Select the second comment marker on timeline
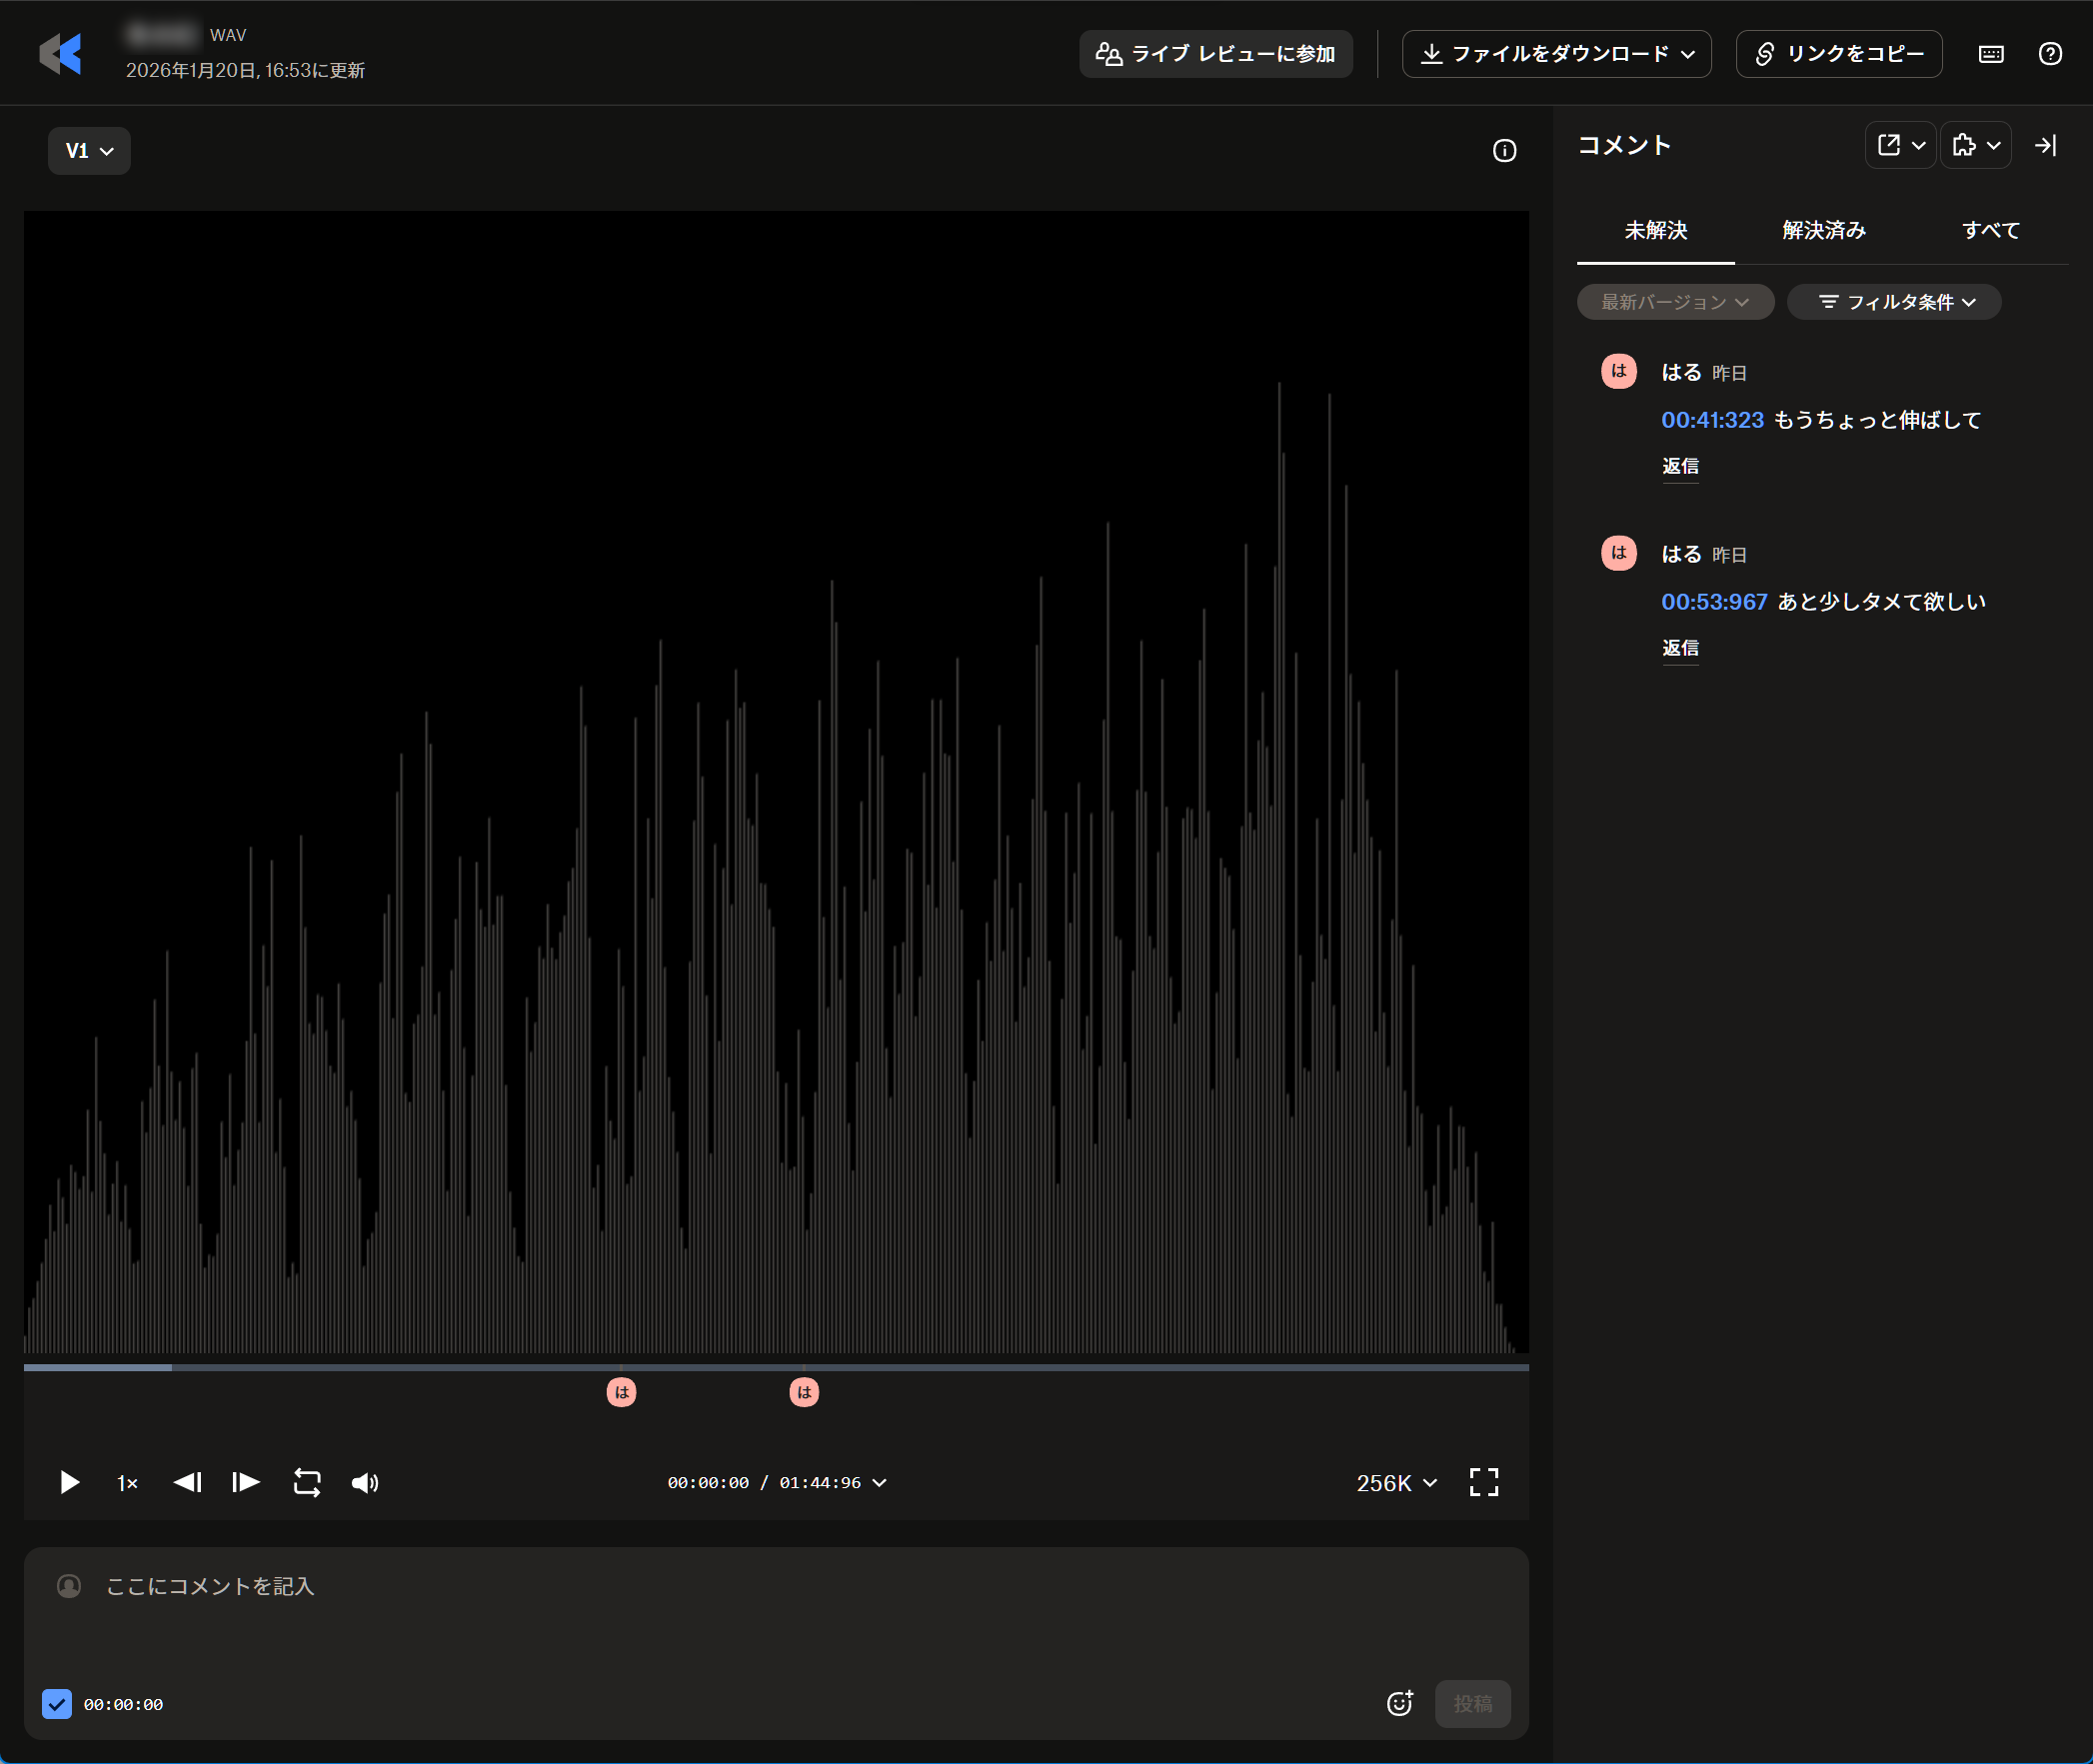The width and height of the screenshot is (2093, 1764). pos(804,1392)
